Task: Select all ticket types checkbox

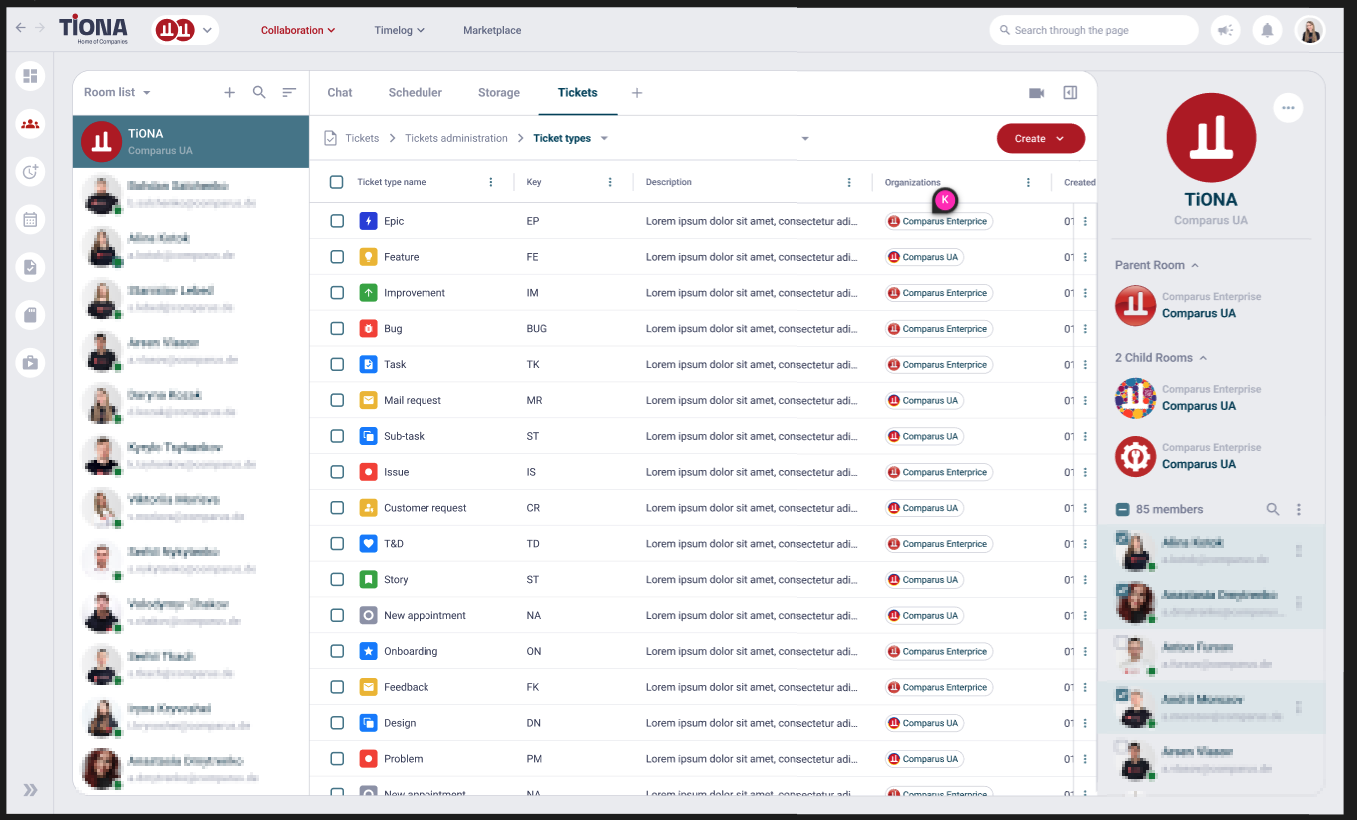Action: click(x=336, y=182)
